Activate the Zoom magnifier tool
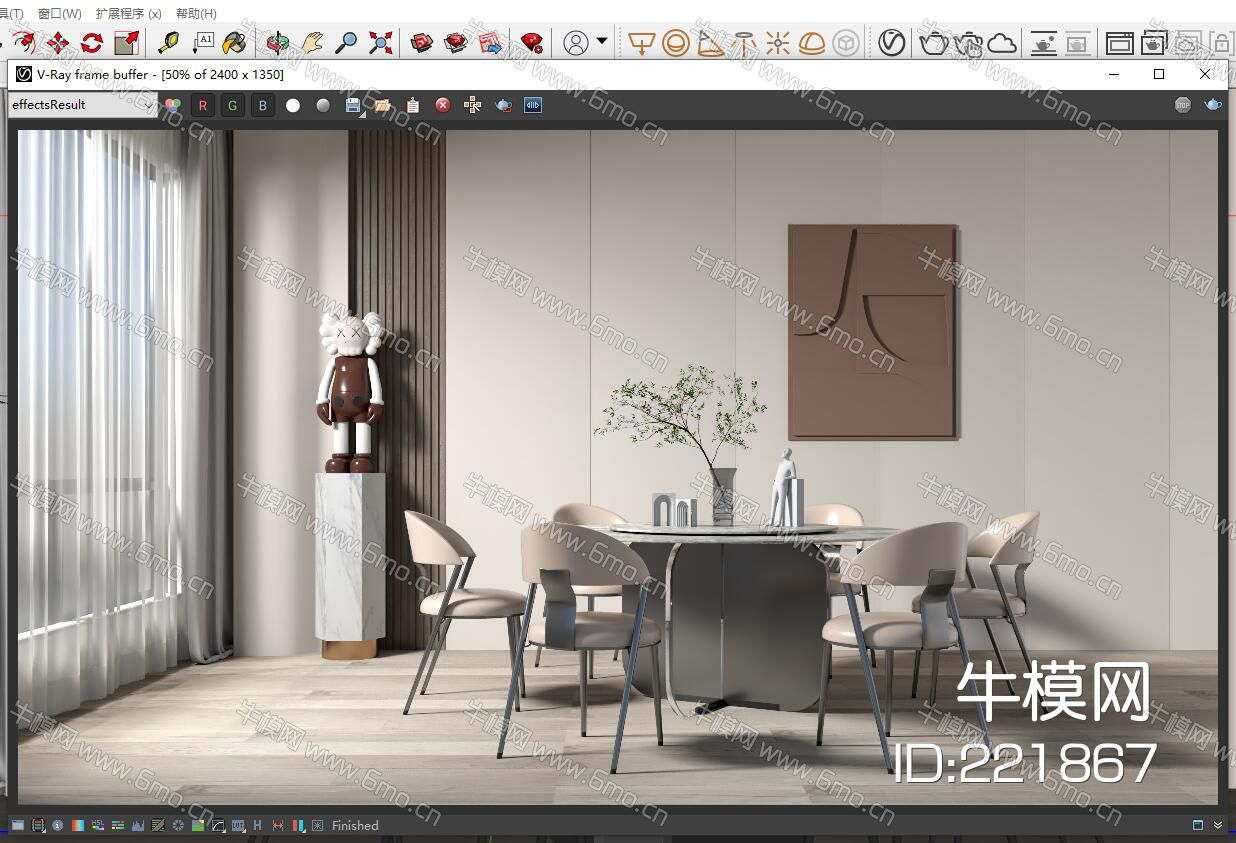The width and height of the screenshot is (1236, 843). point(346,42)
